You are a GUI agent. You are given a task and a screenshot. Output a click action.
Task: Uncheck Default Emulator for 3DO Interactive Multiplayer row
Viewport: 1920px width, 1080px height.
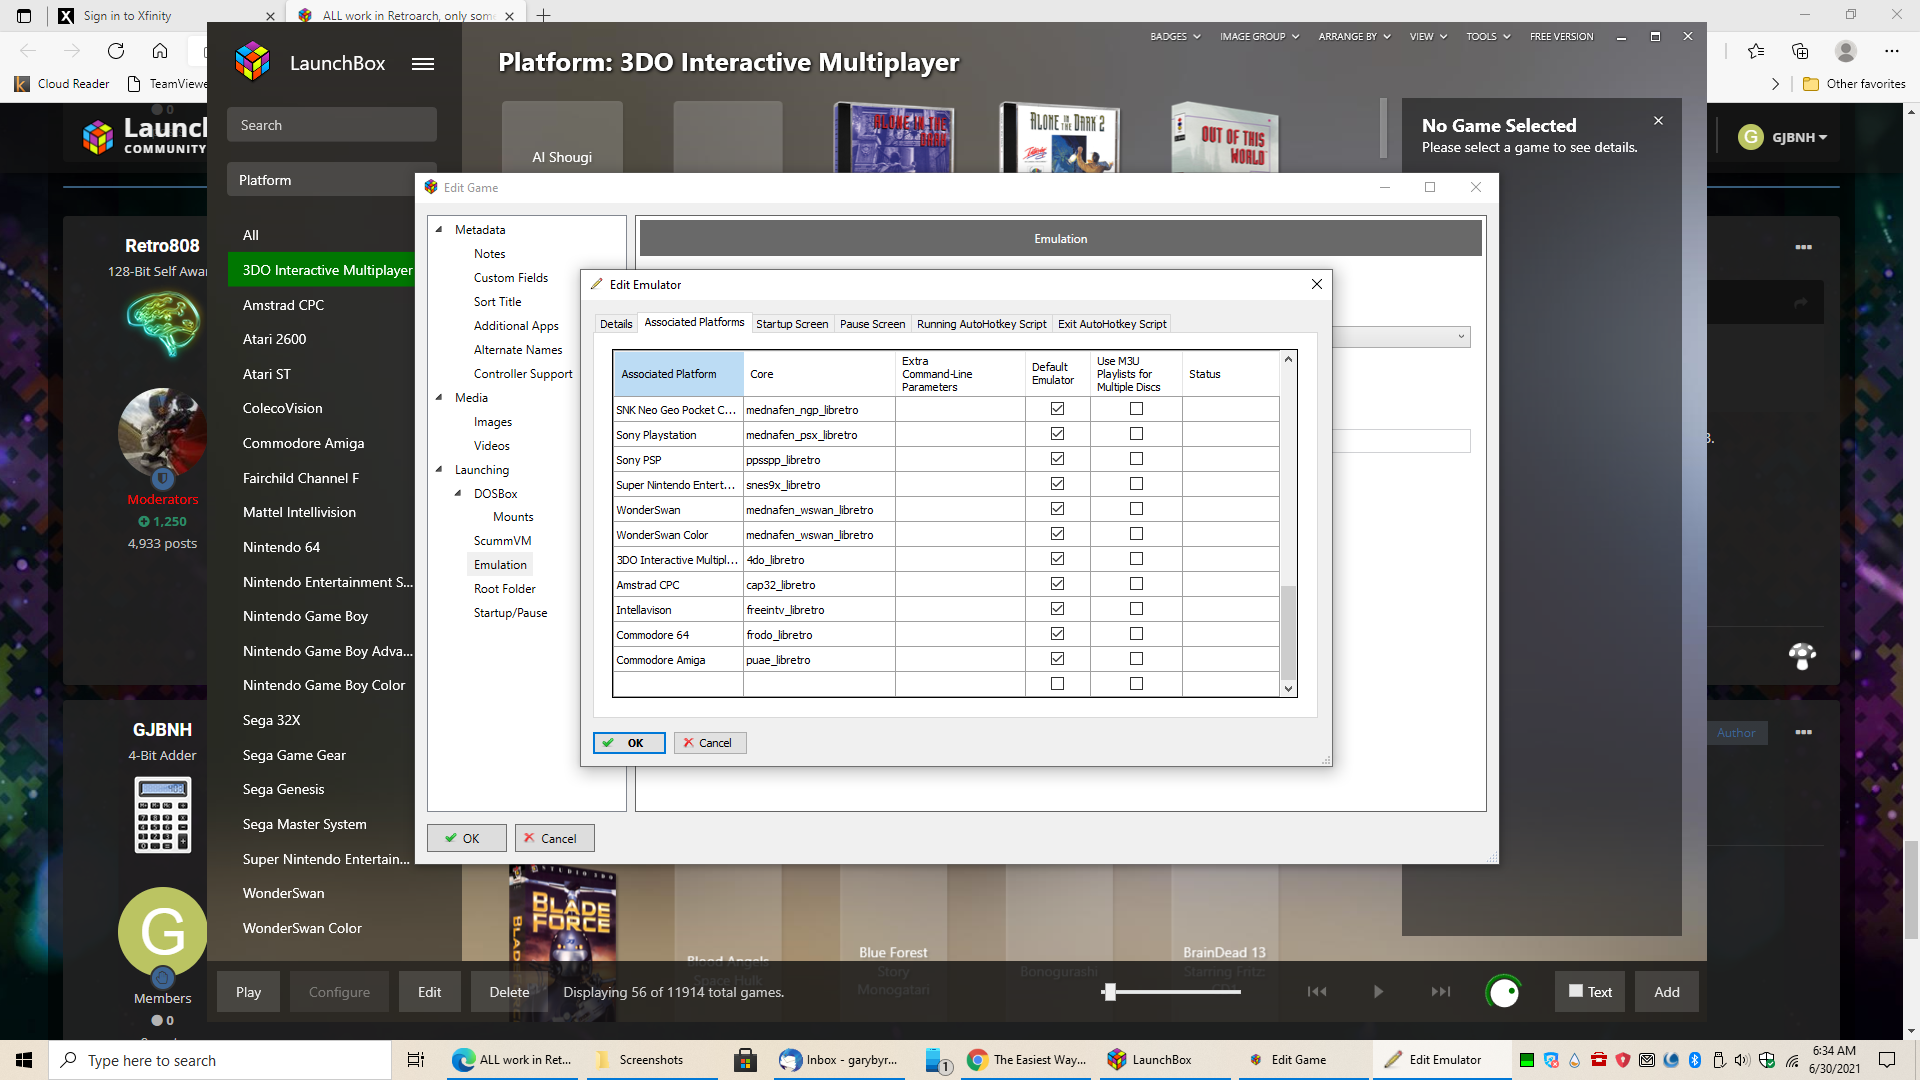(x=1057, y=559)
